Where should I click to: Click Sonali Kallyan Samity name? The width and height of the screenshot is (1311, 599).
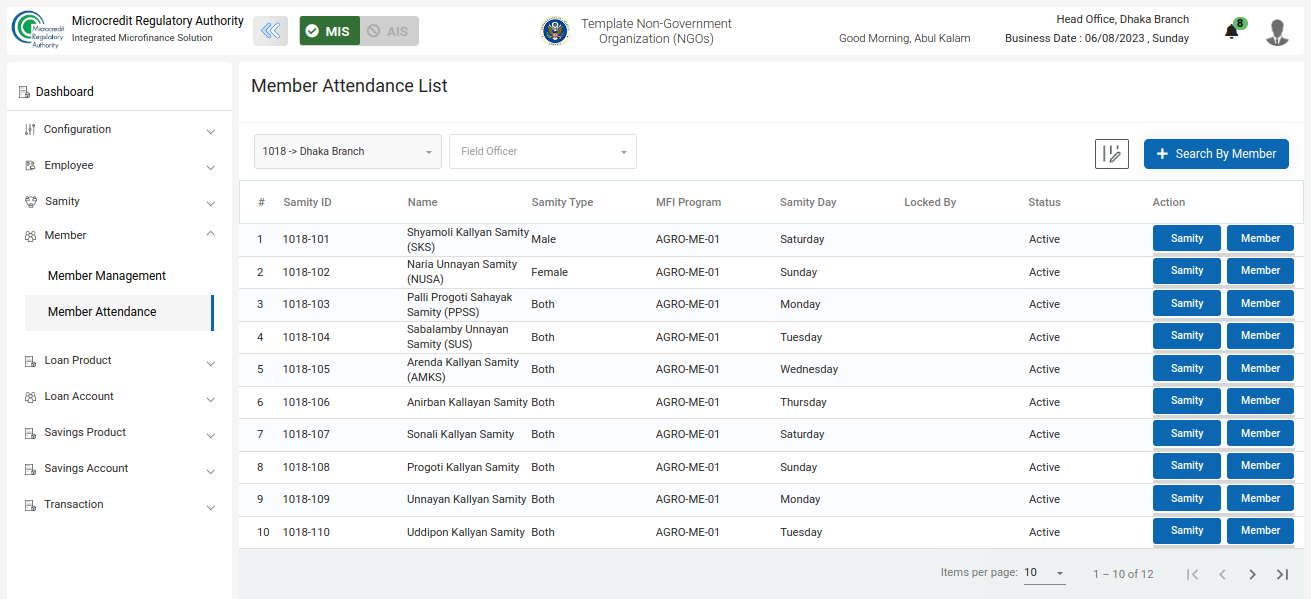coord(460,435)
